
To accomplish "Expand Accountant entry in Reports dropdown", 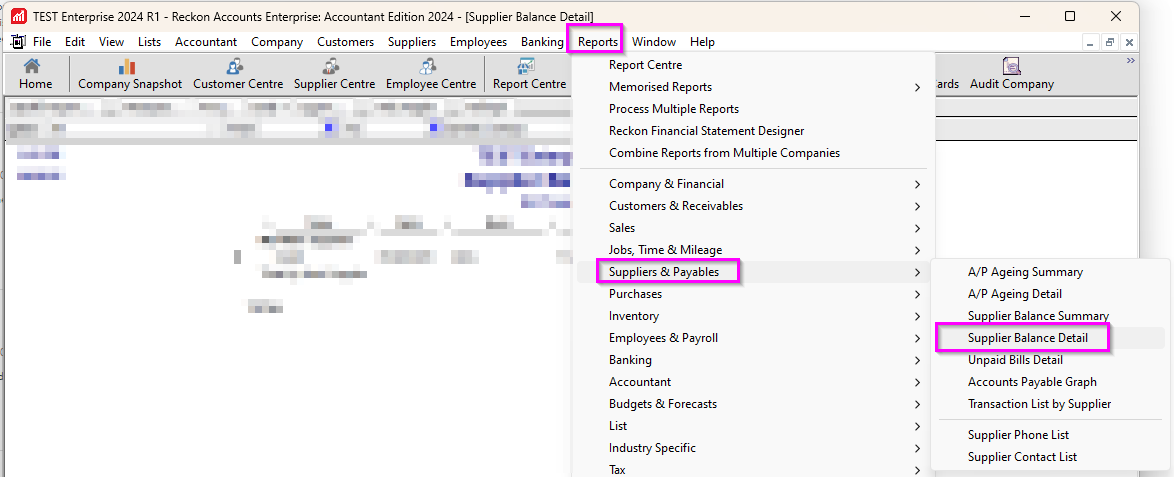I will [752, 382].
